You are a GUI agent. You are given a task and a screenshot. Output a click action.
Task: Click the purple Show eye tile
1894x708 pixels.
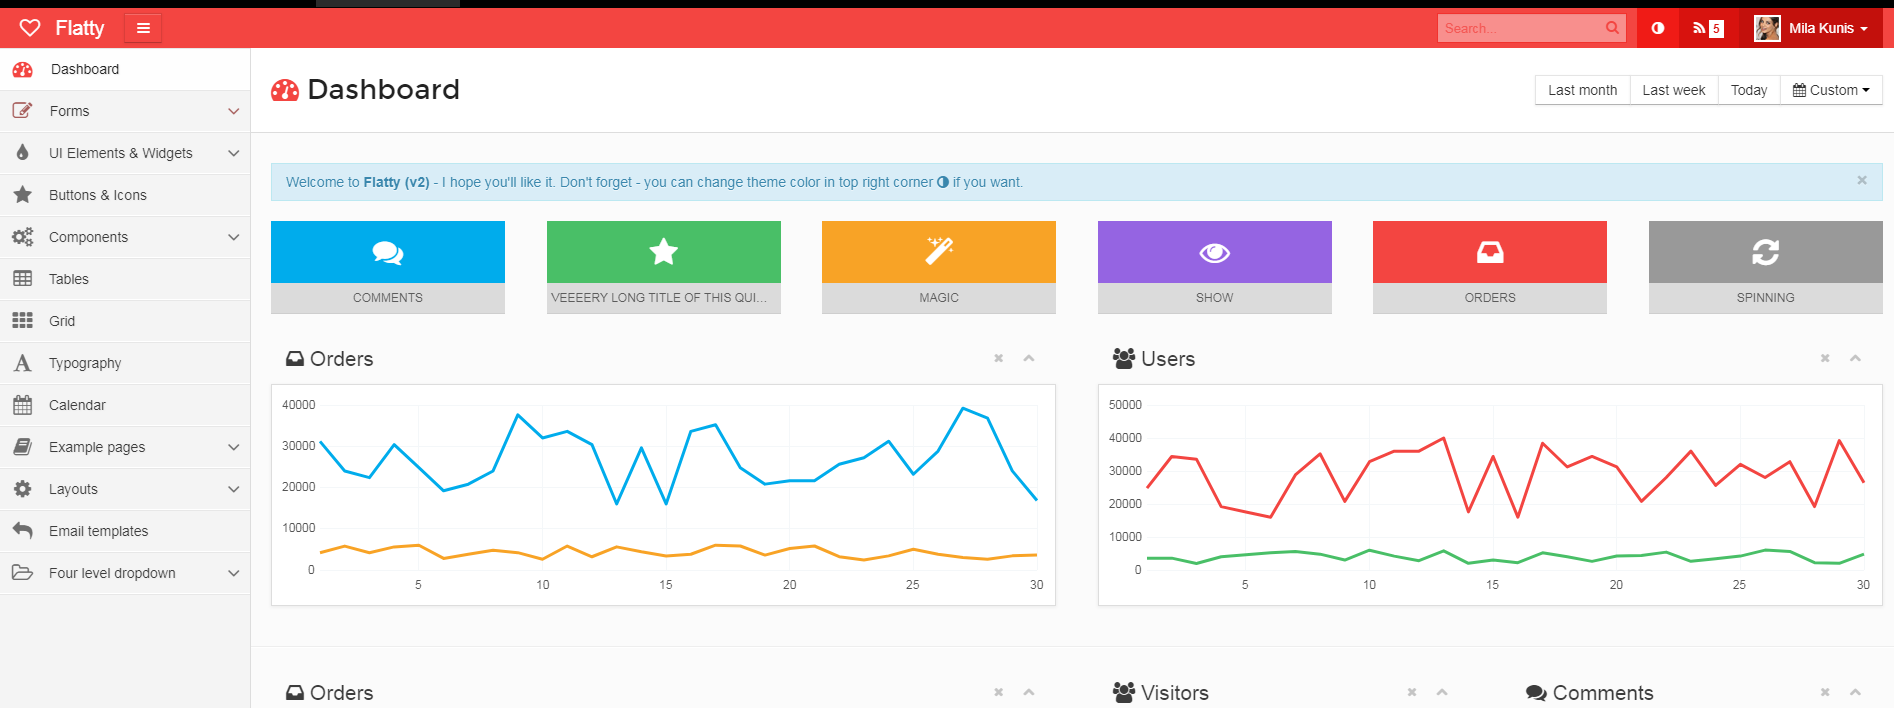1214,252
